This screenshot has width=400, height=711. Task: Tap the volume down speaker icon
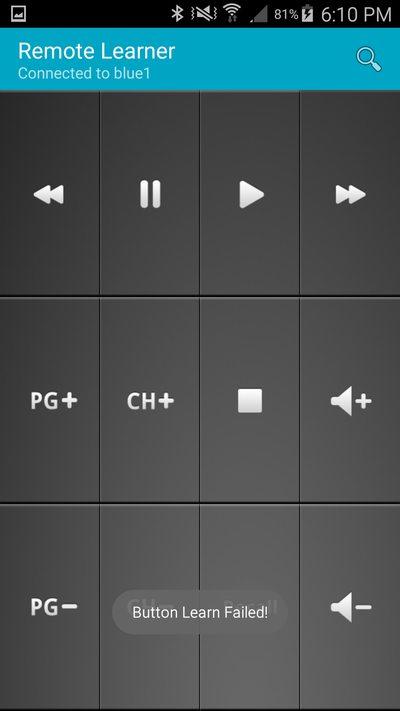350,607
